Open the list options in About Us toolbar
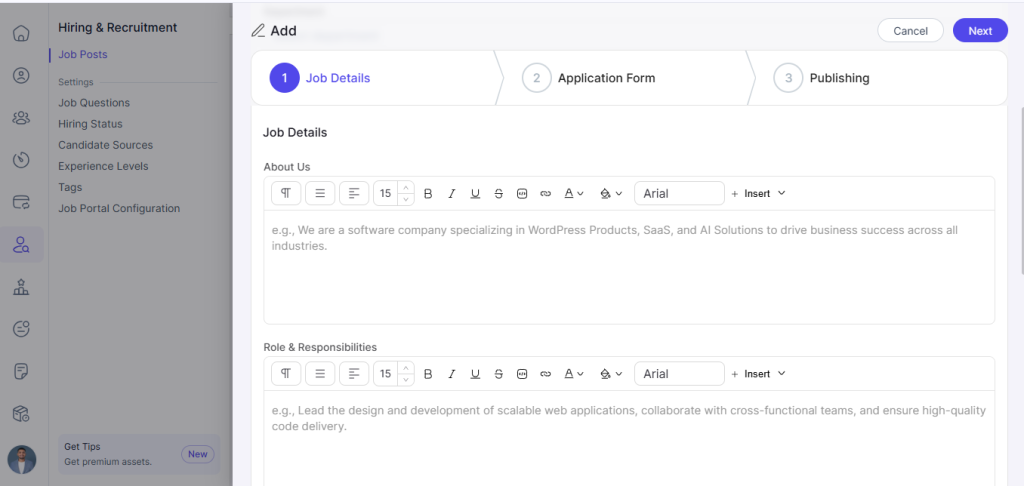Screen dimensions: 1024x486 (x=320, y=193)
